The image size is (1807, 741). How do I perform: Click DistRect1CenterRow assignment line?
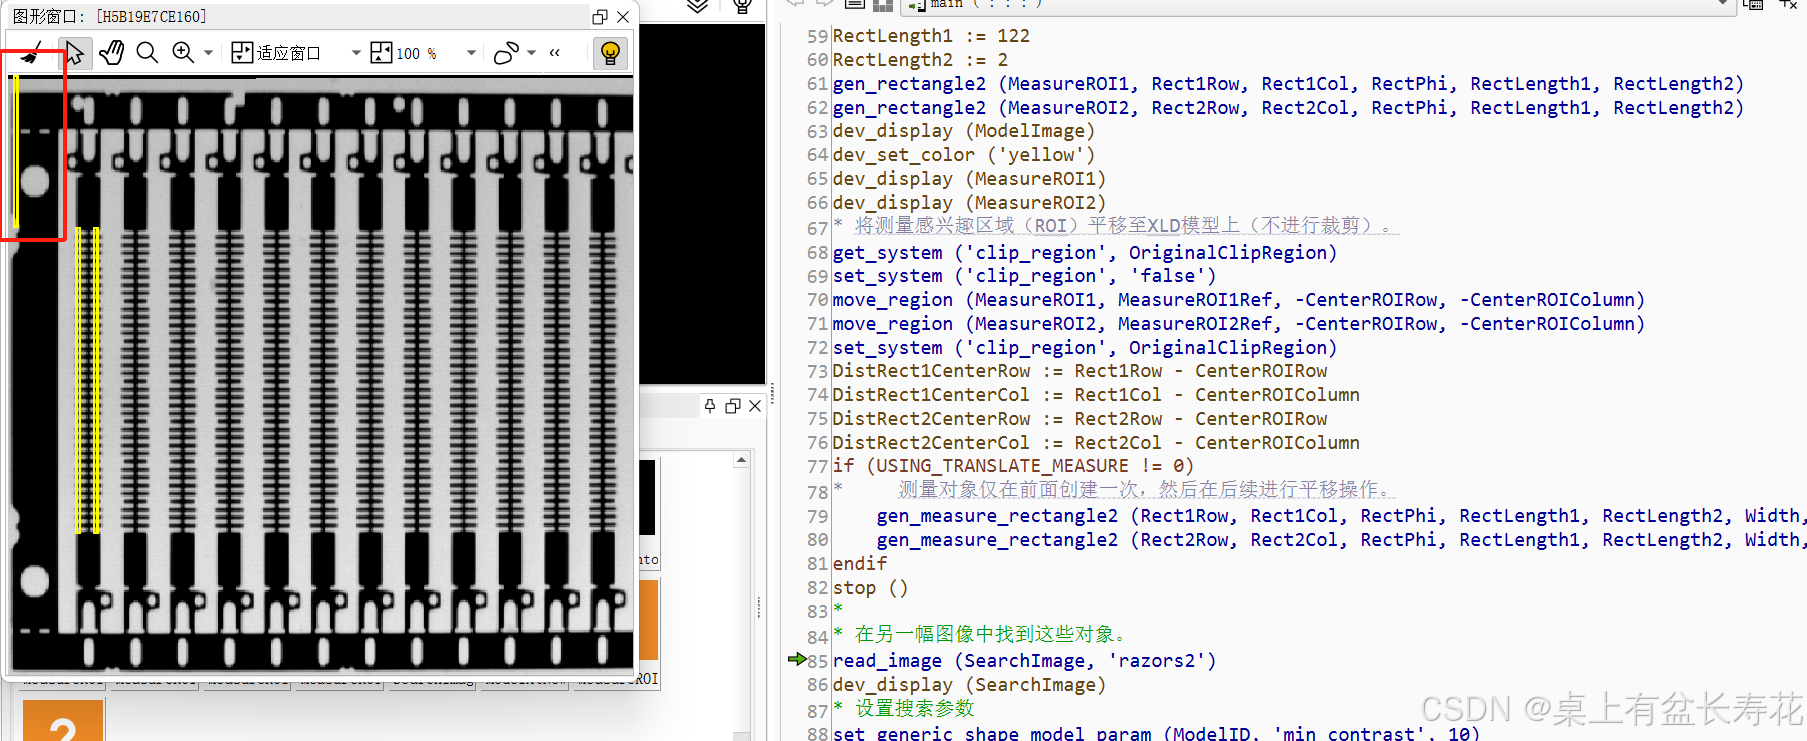(1080, 371)
